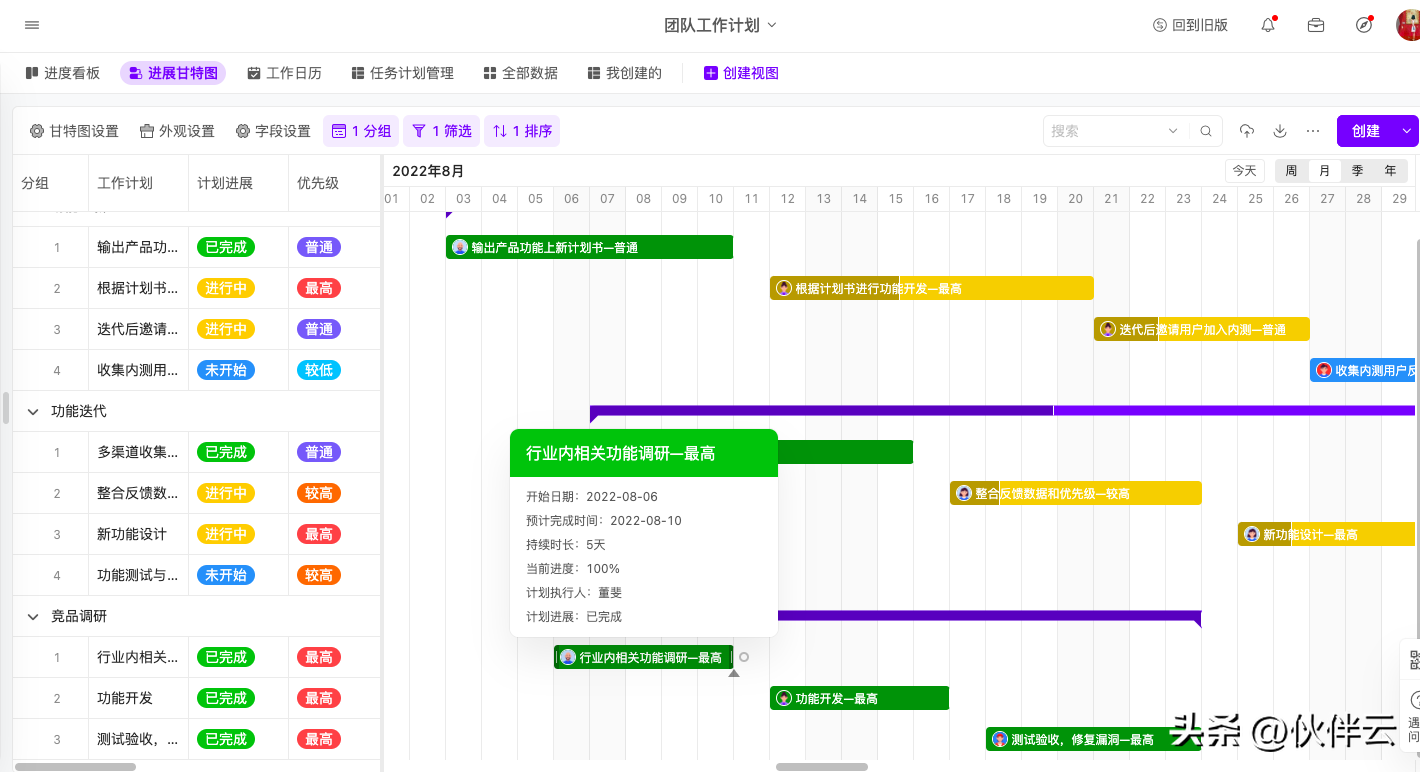Viewport: 1420px width, 772px height.
Task: Open the 团队工作计划 title dropdown
Action: (x=720, y=25)
